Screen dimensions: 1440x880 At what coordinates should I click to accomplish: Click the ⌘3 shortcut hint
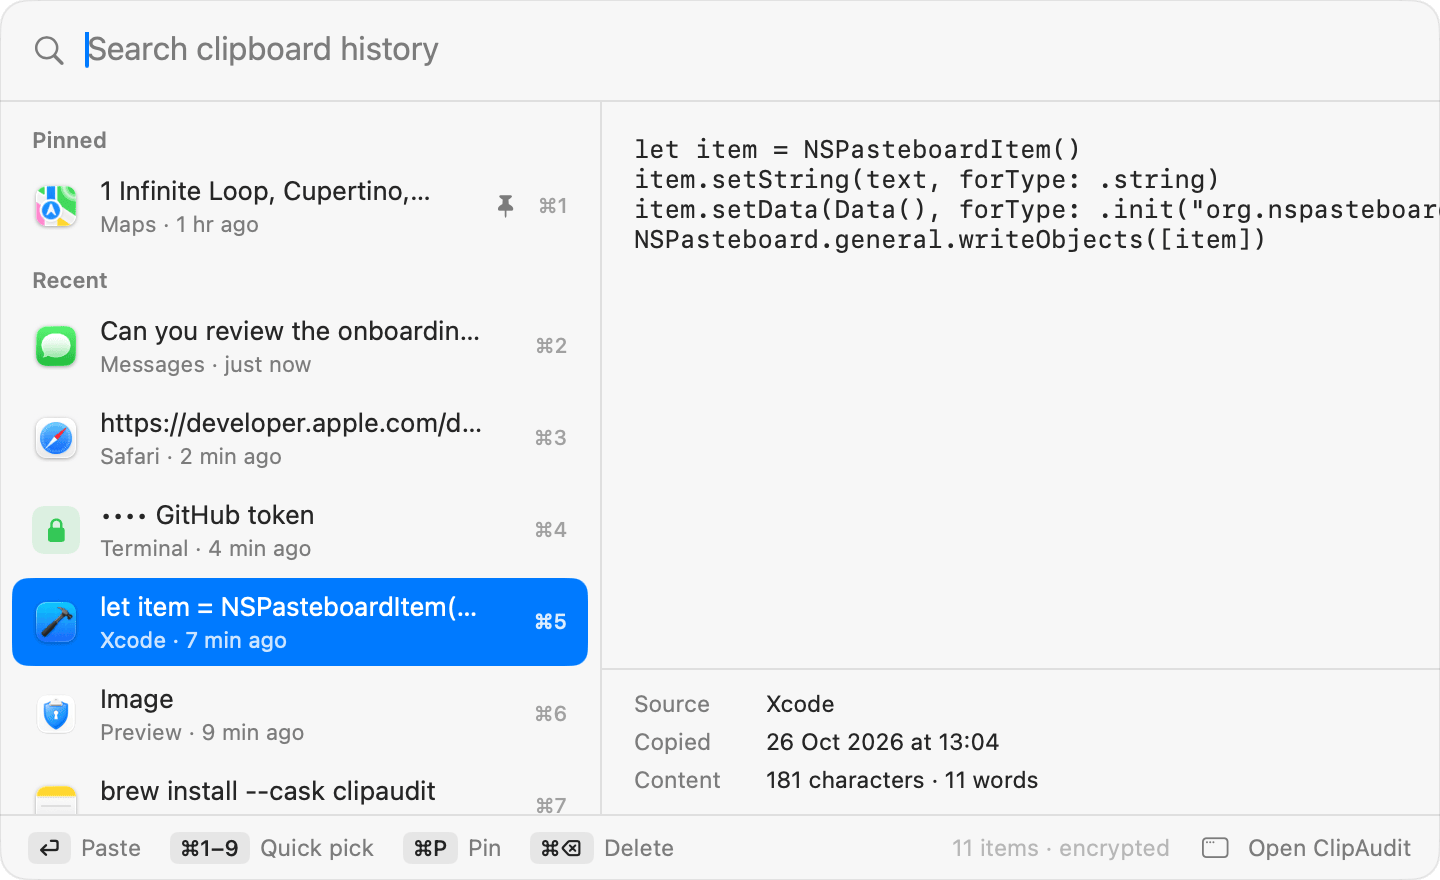[551, 438]
